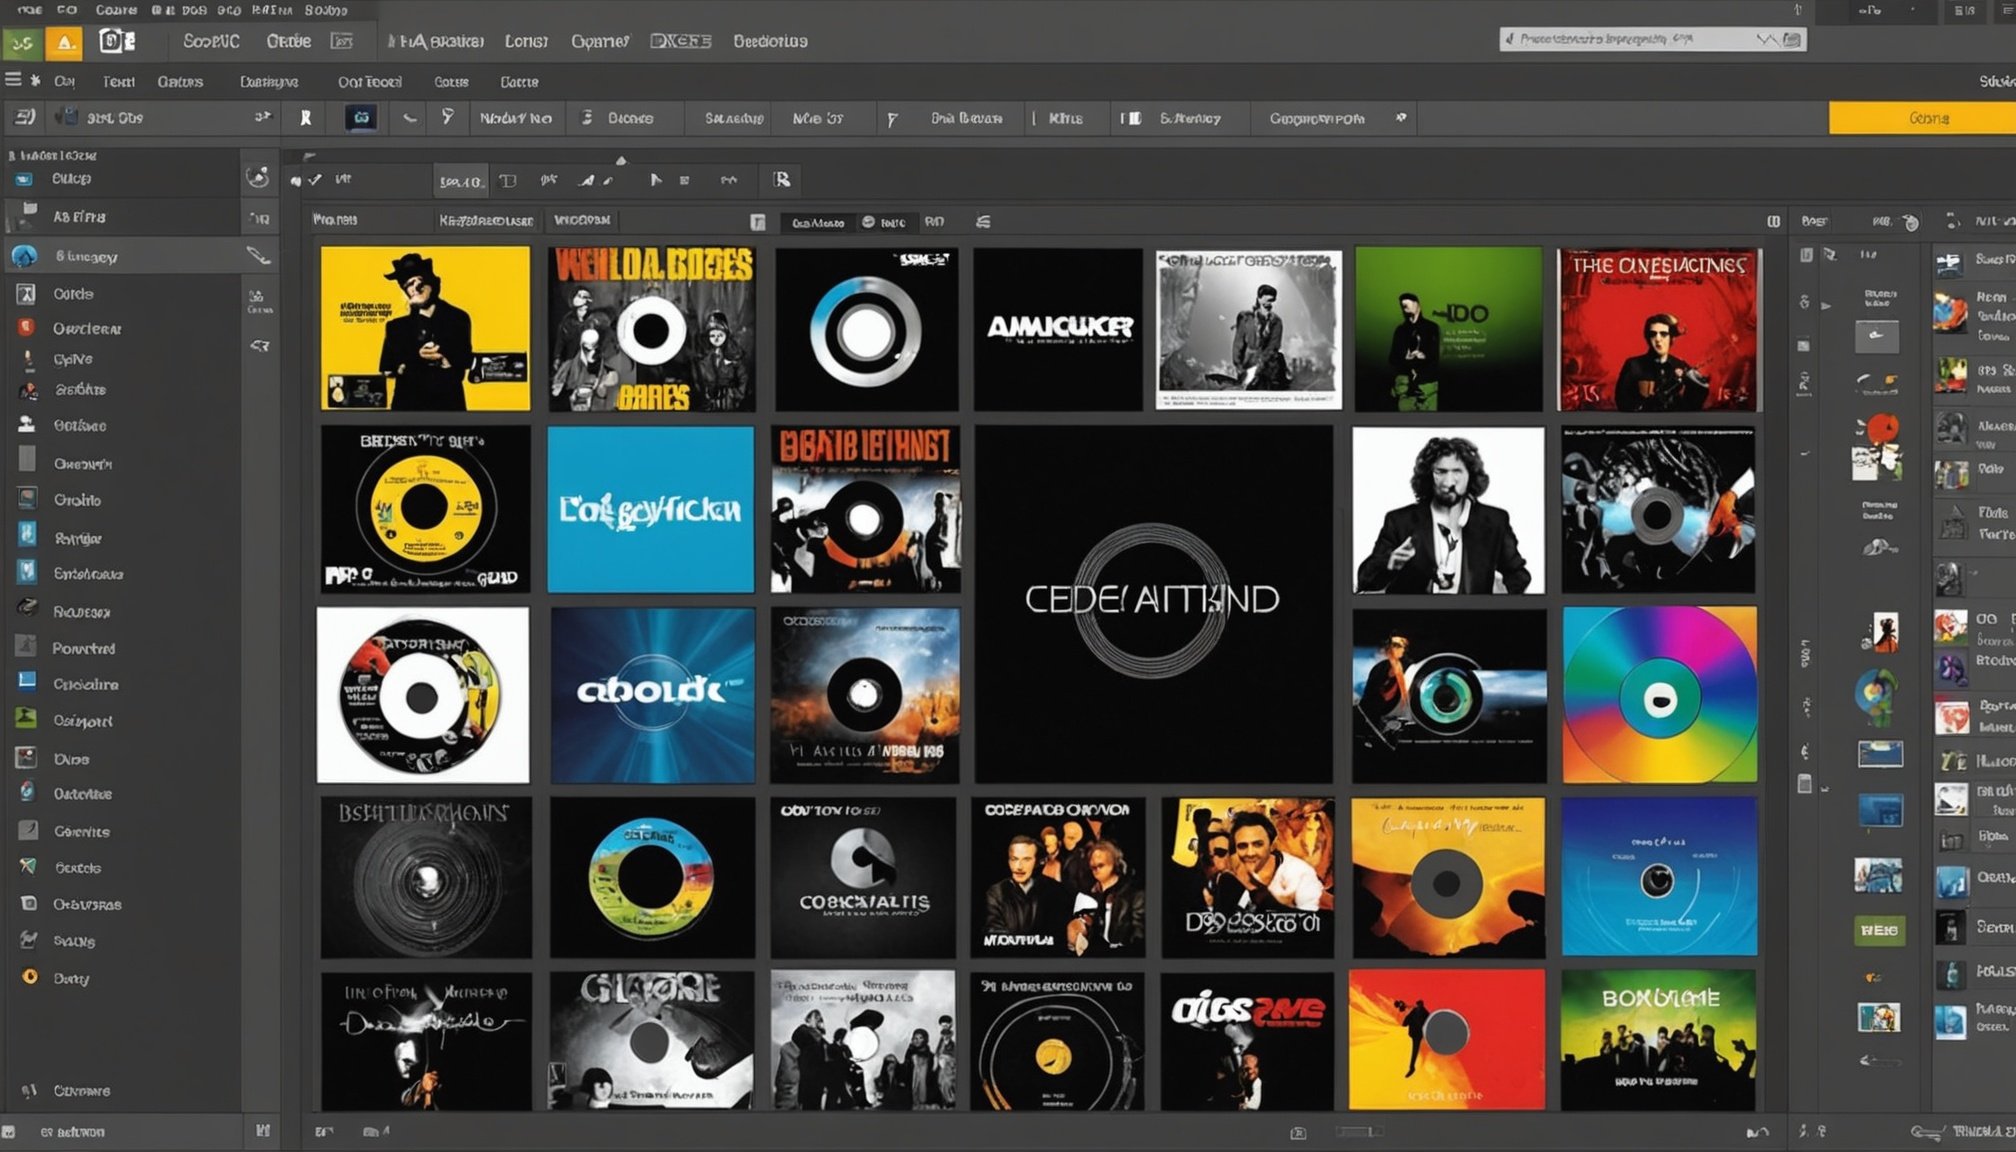Click the green HEIS badge in right panel
The height and width of the screenshot is (1152, 2016).
tap(1879, 930)
